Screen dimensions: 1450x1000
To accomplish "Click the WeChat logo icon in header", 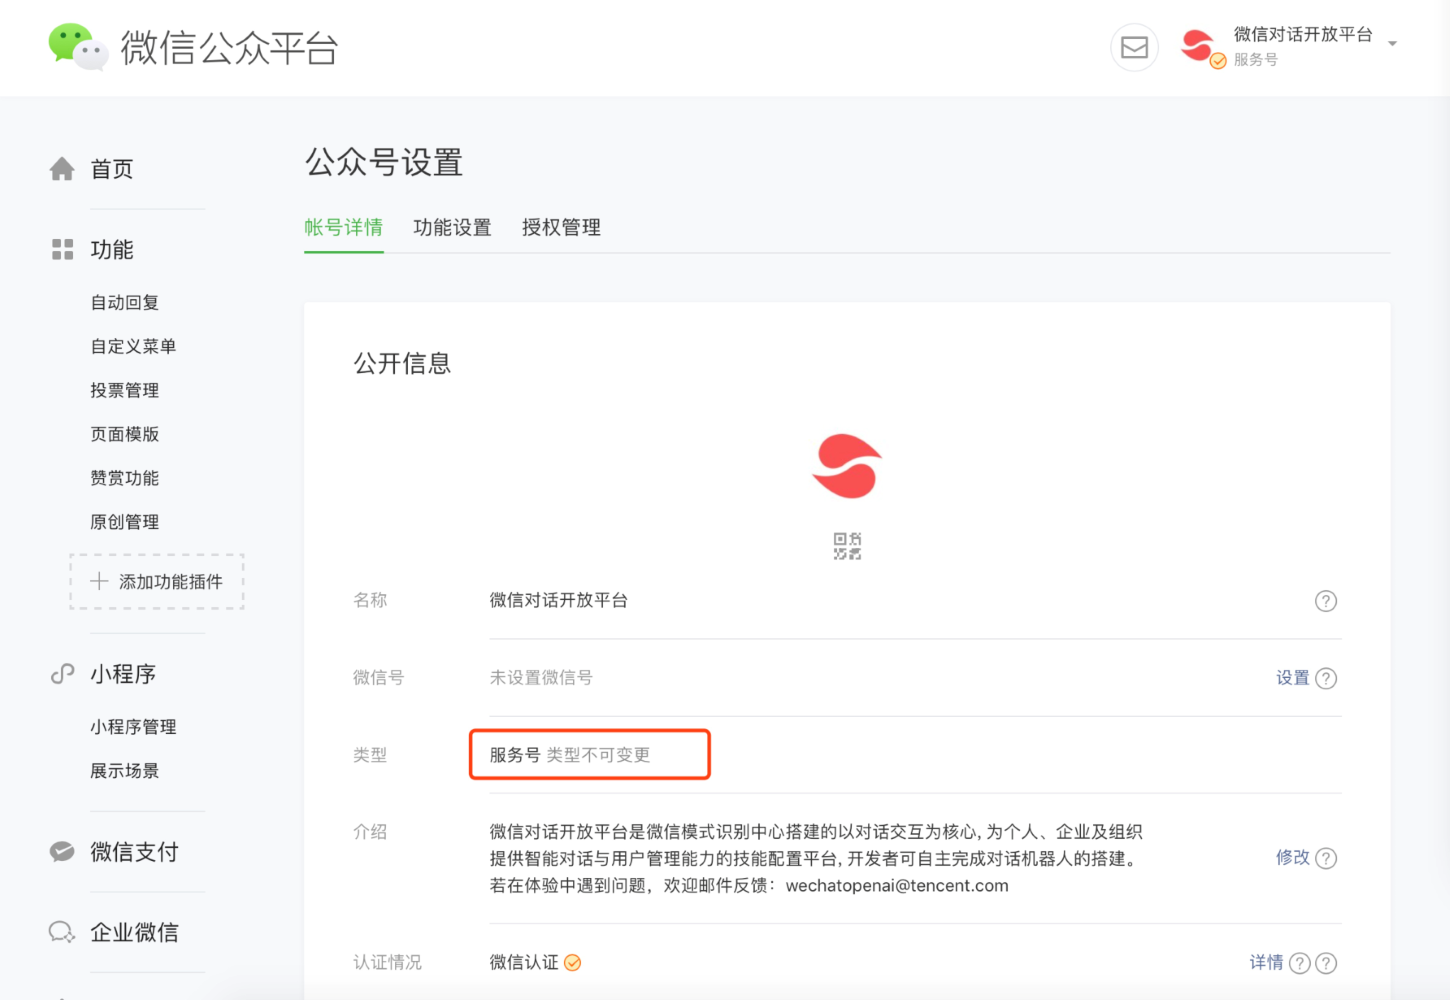I will [x=78, y=47].
